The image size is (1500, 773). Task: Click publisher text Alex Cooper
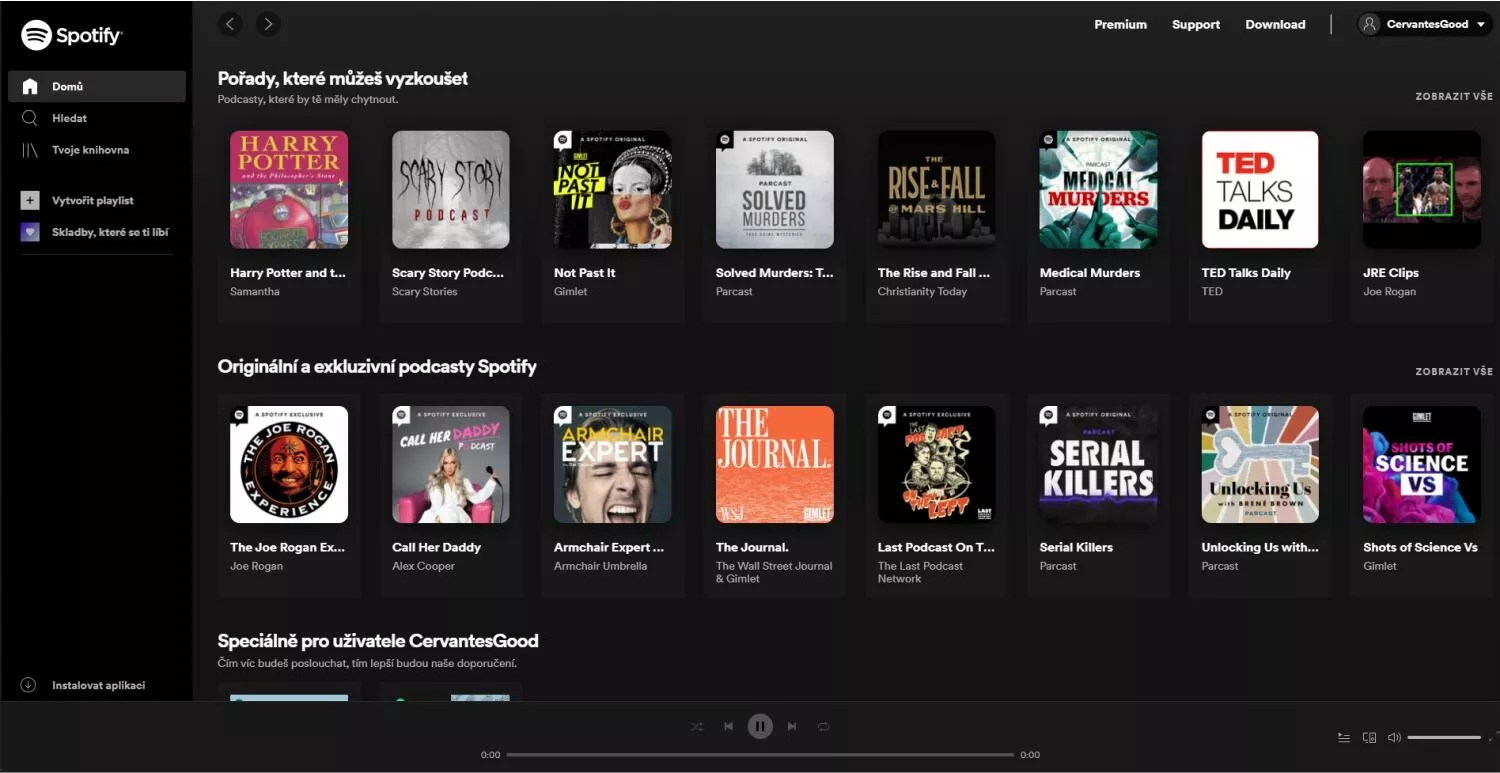(423, 566)
